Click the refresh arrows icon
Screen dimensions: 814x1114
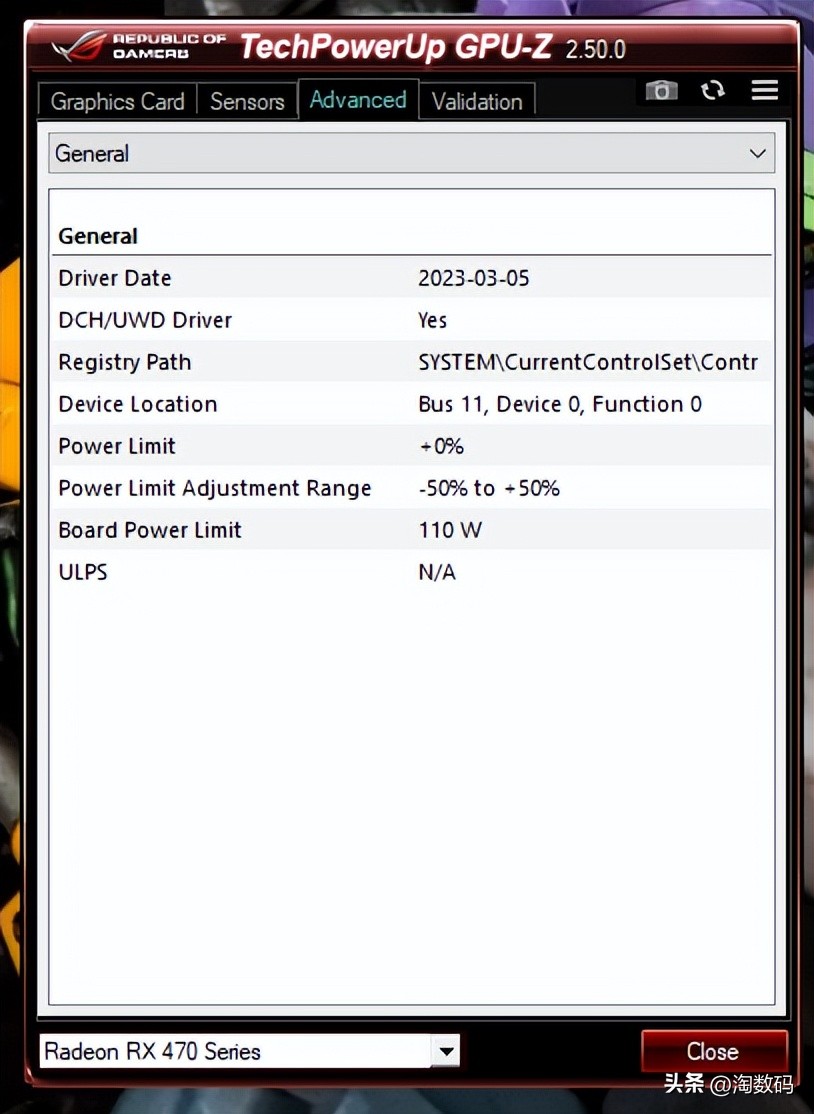(712, 90)
